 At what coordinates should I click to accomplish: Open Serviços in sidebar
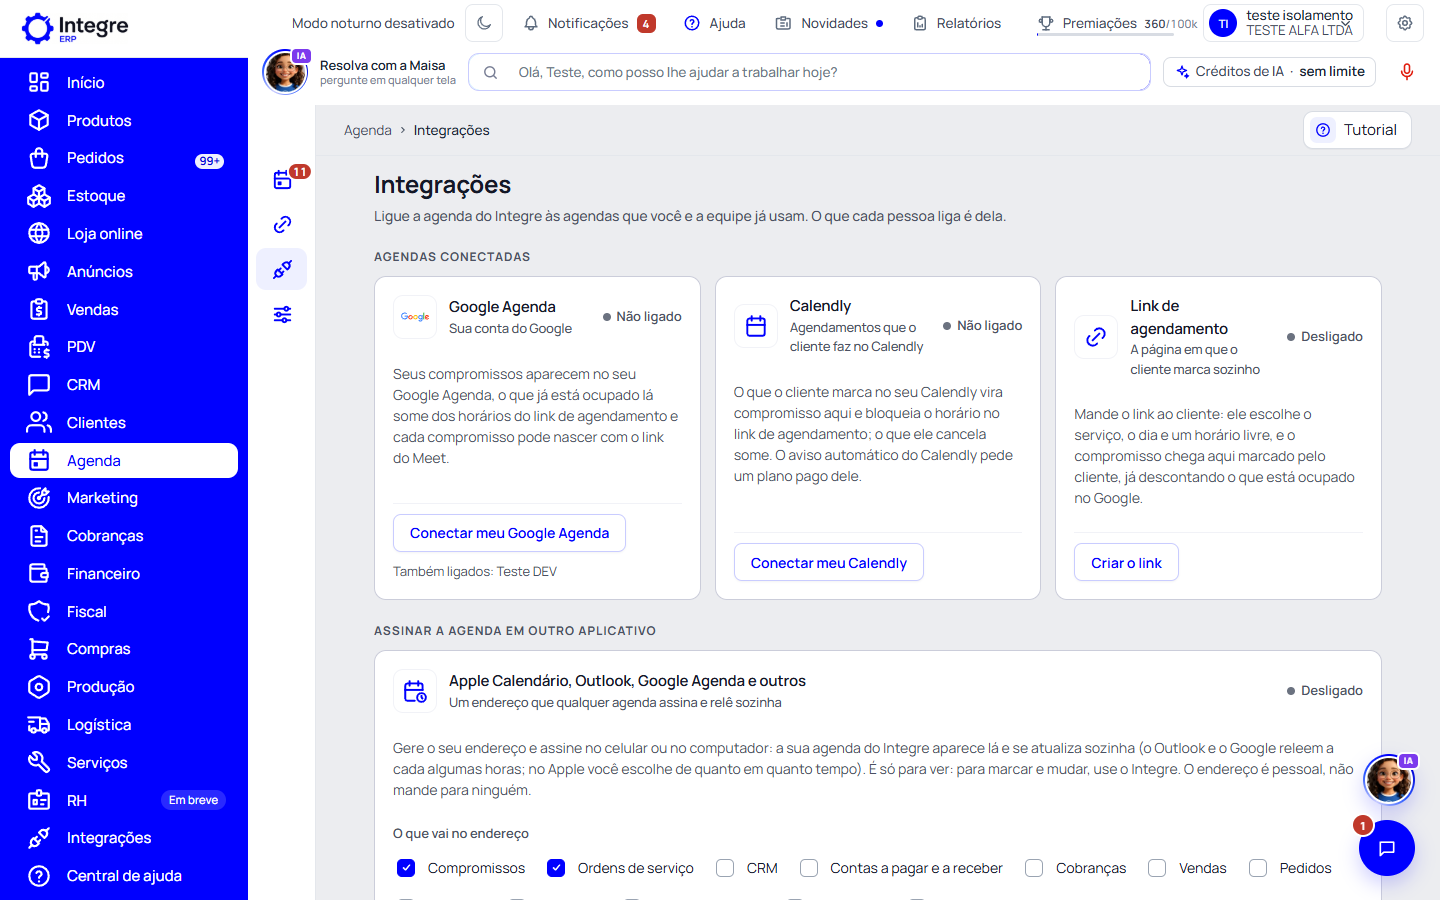click(124, 763)
